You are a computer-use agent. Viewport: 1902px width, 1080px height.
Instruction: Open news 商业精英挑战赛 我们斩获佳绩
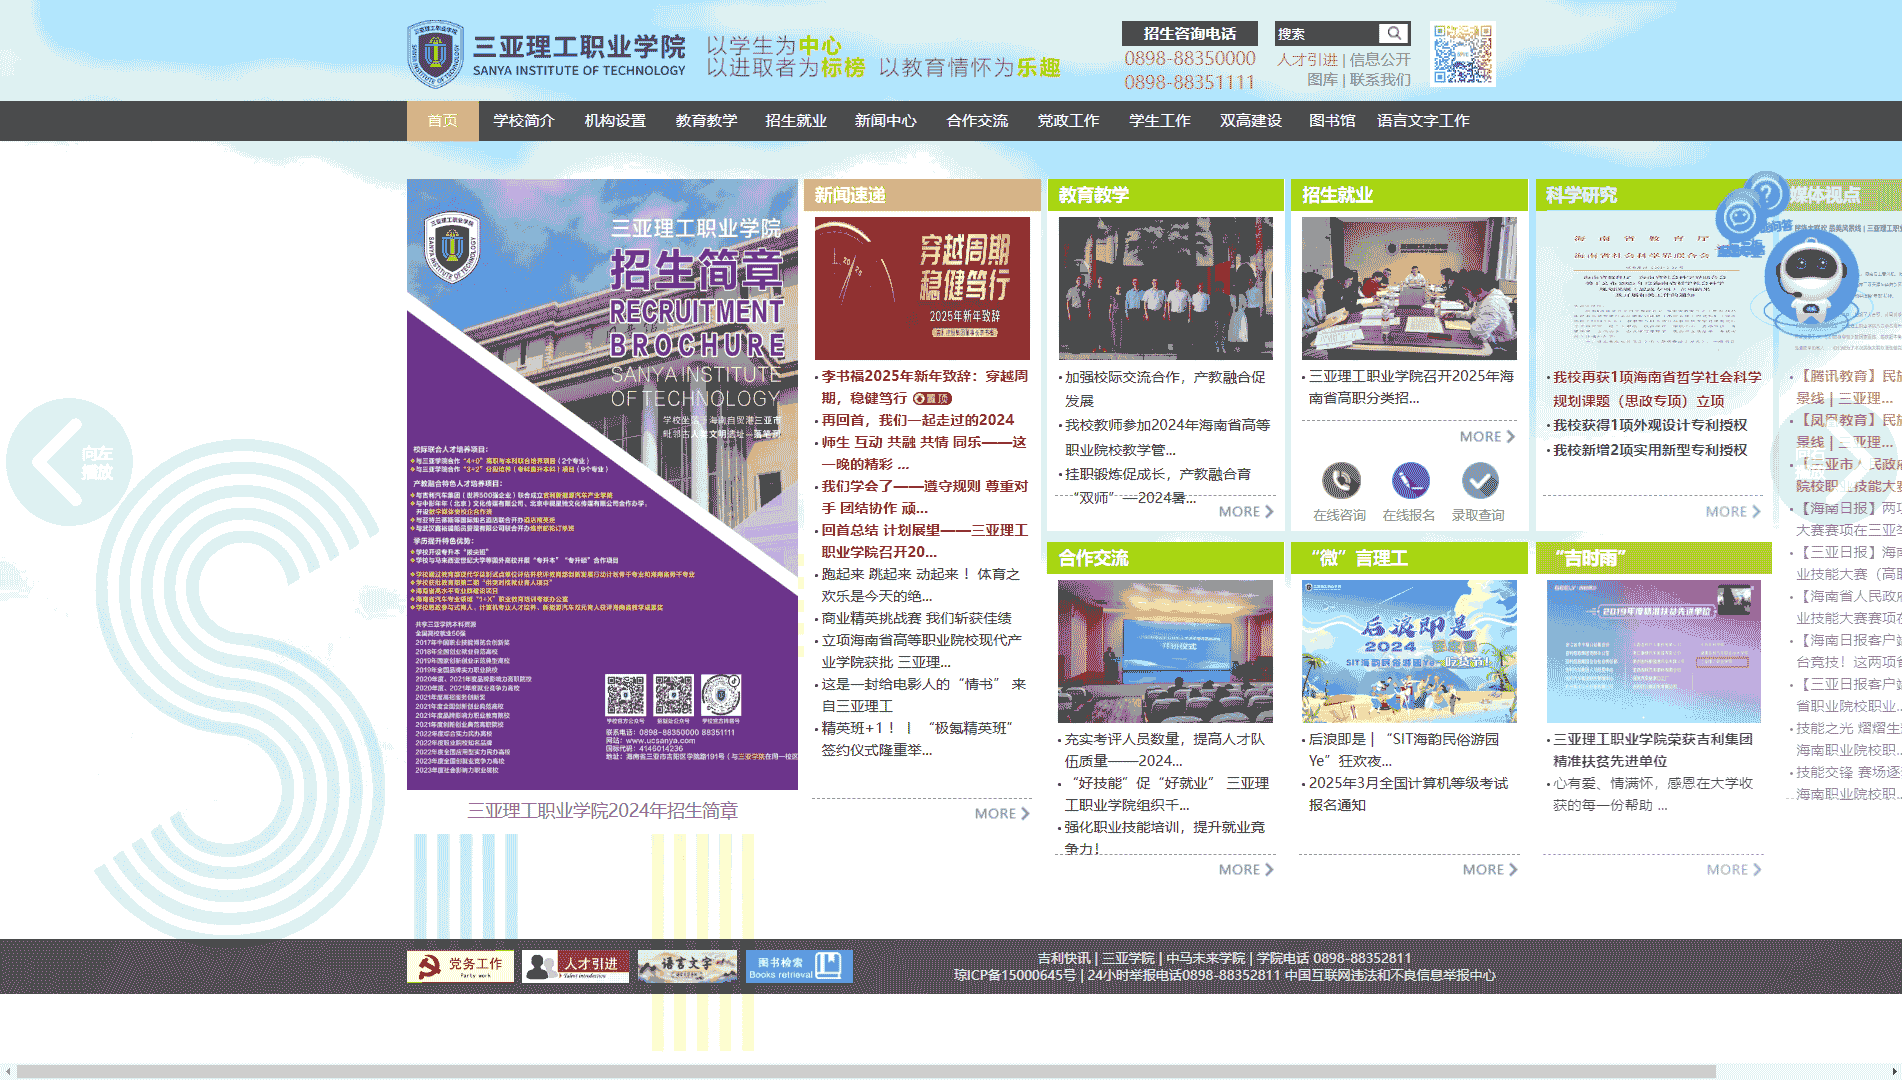click(x=916, y=618)
